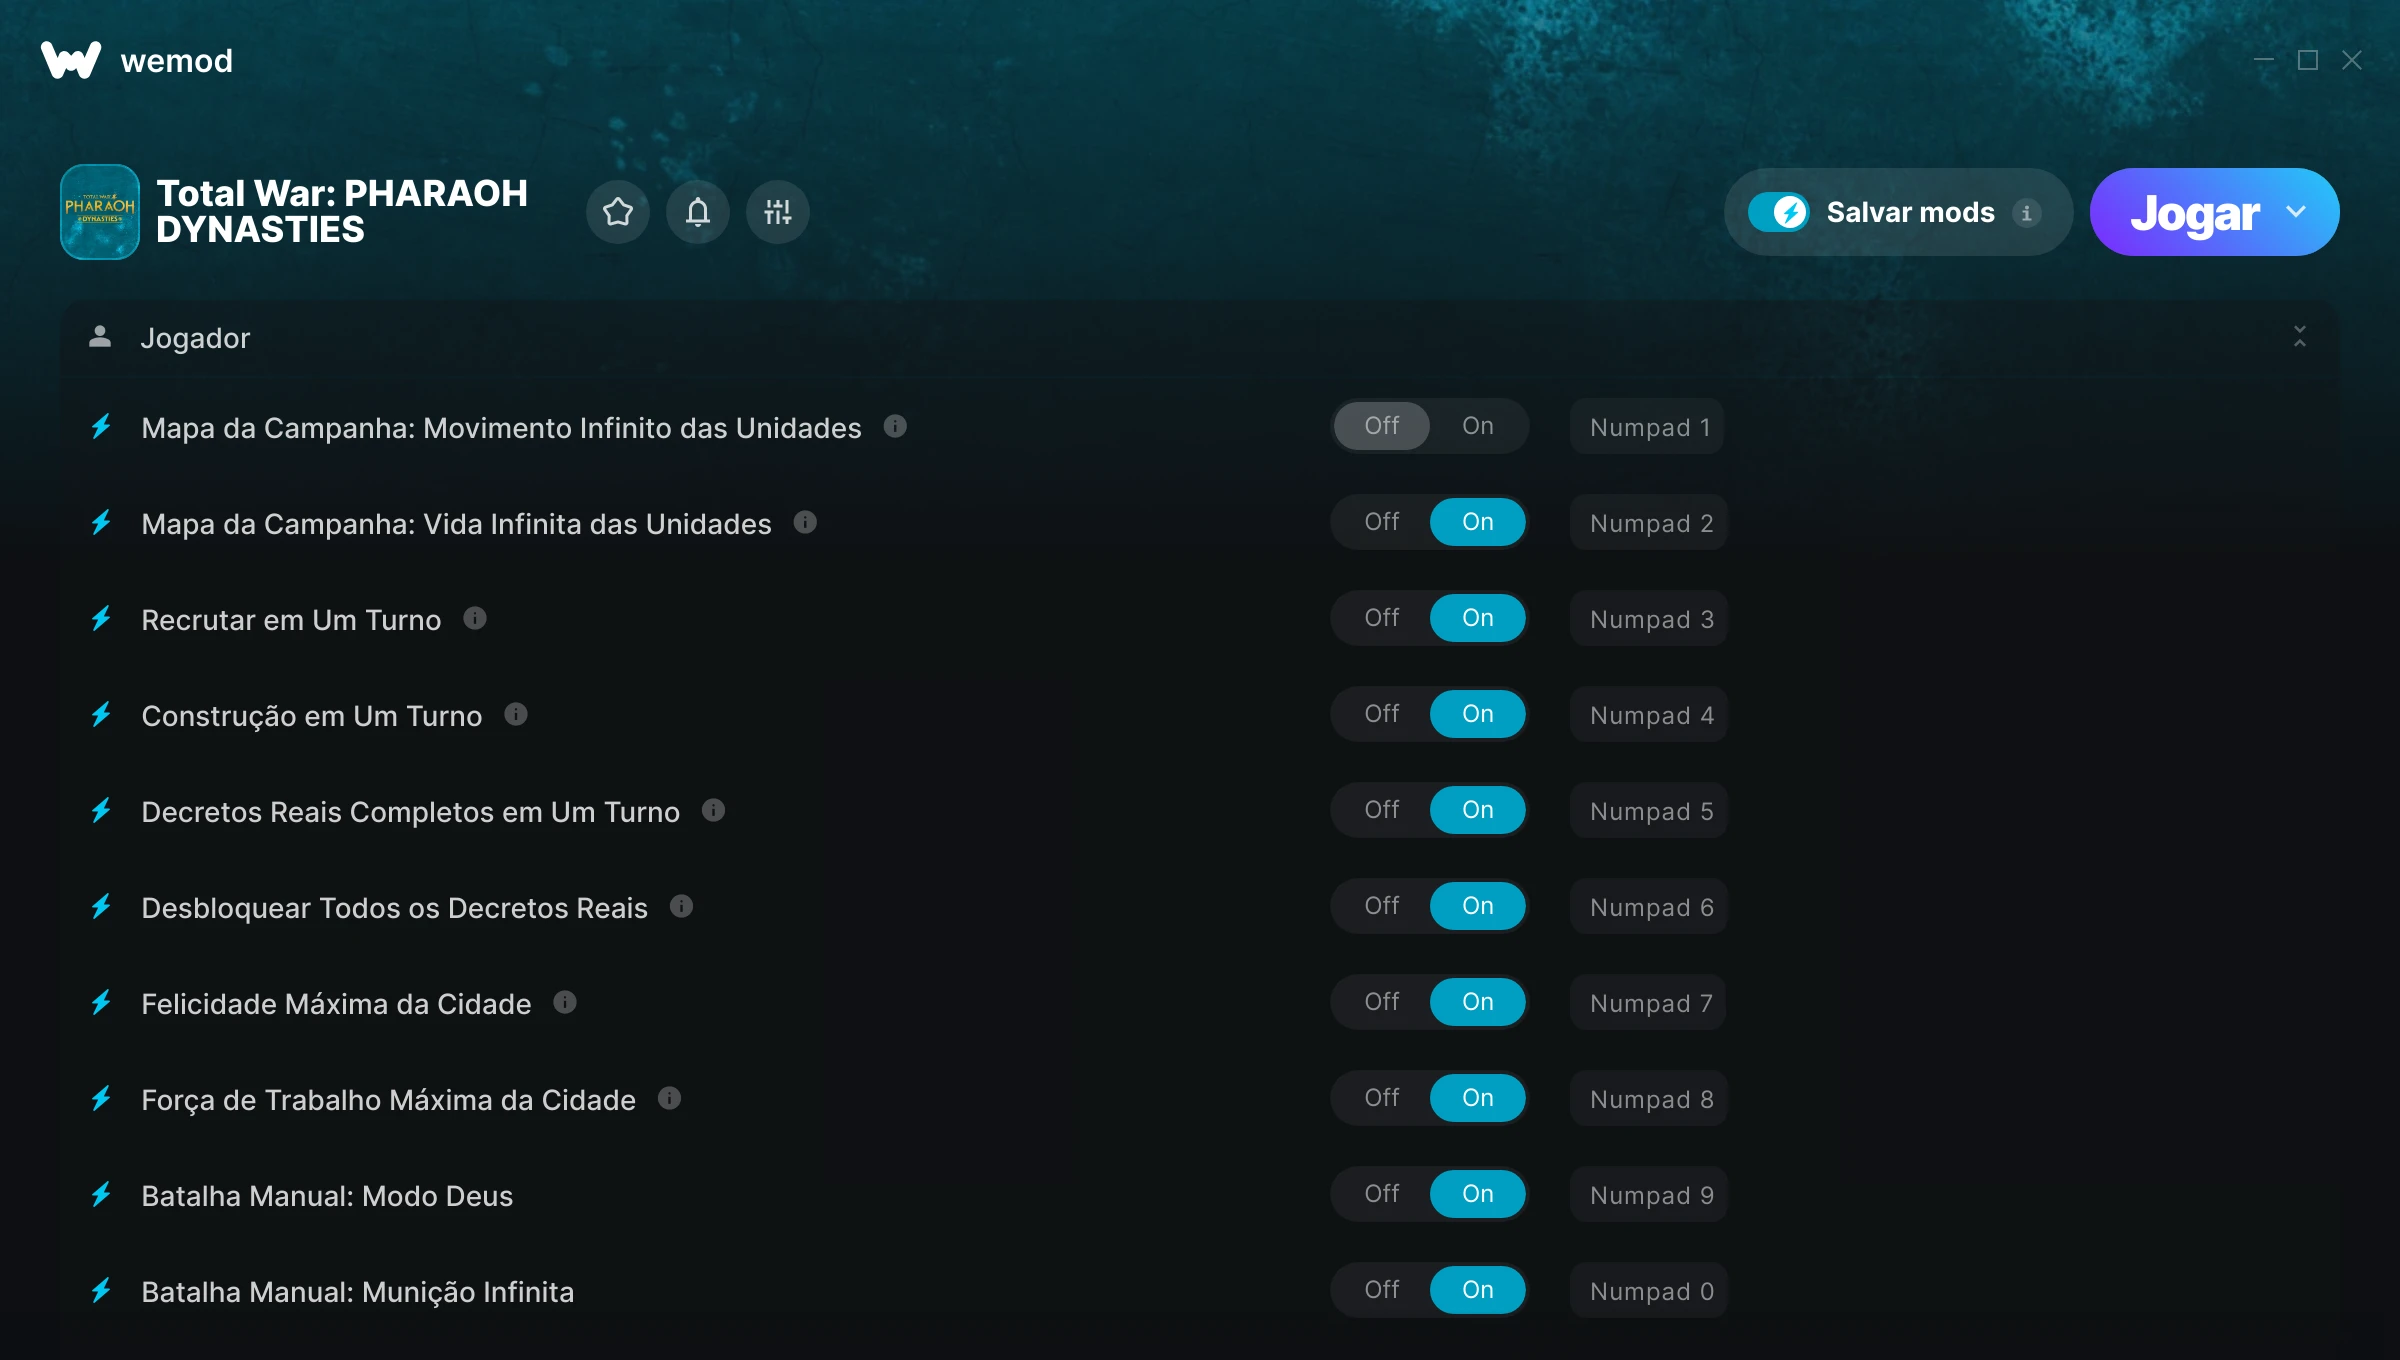
Task: Open mod settings sliders icon
Action: (x=777, y=212)
